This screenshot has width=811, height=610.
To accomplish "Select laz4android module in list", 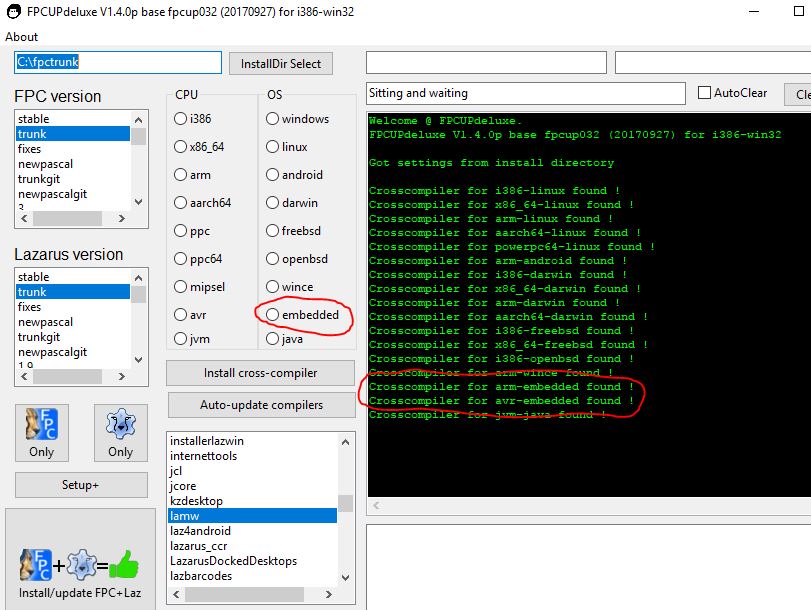I will 252,531.
